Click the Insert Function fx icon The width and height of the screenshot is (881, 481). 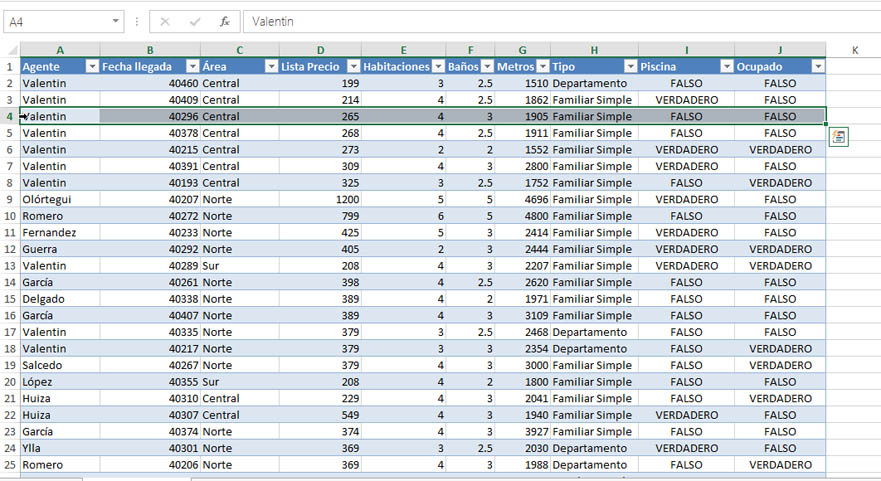click(224, 21)
